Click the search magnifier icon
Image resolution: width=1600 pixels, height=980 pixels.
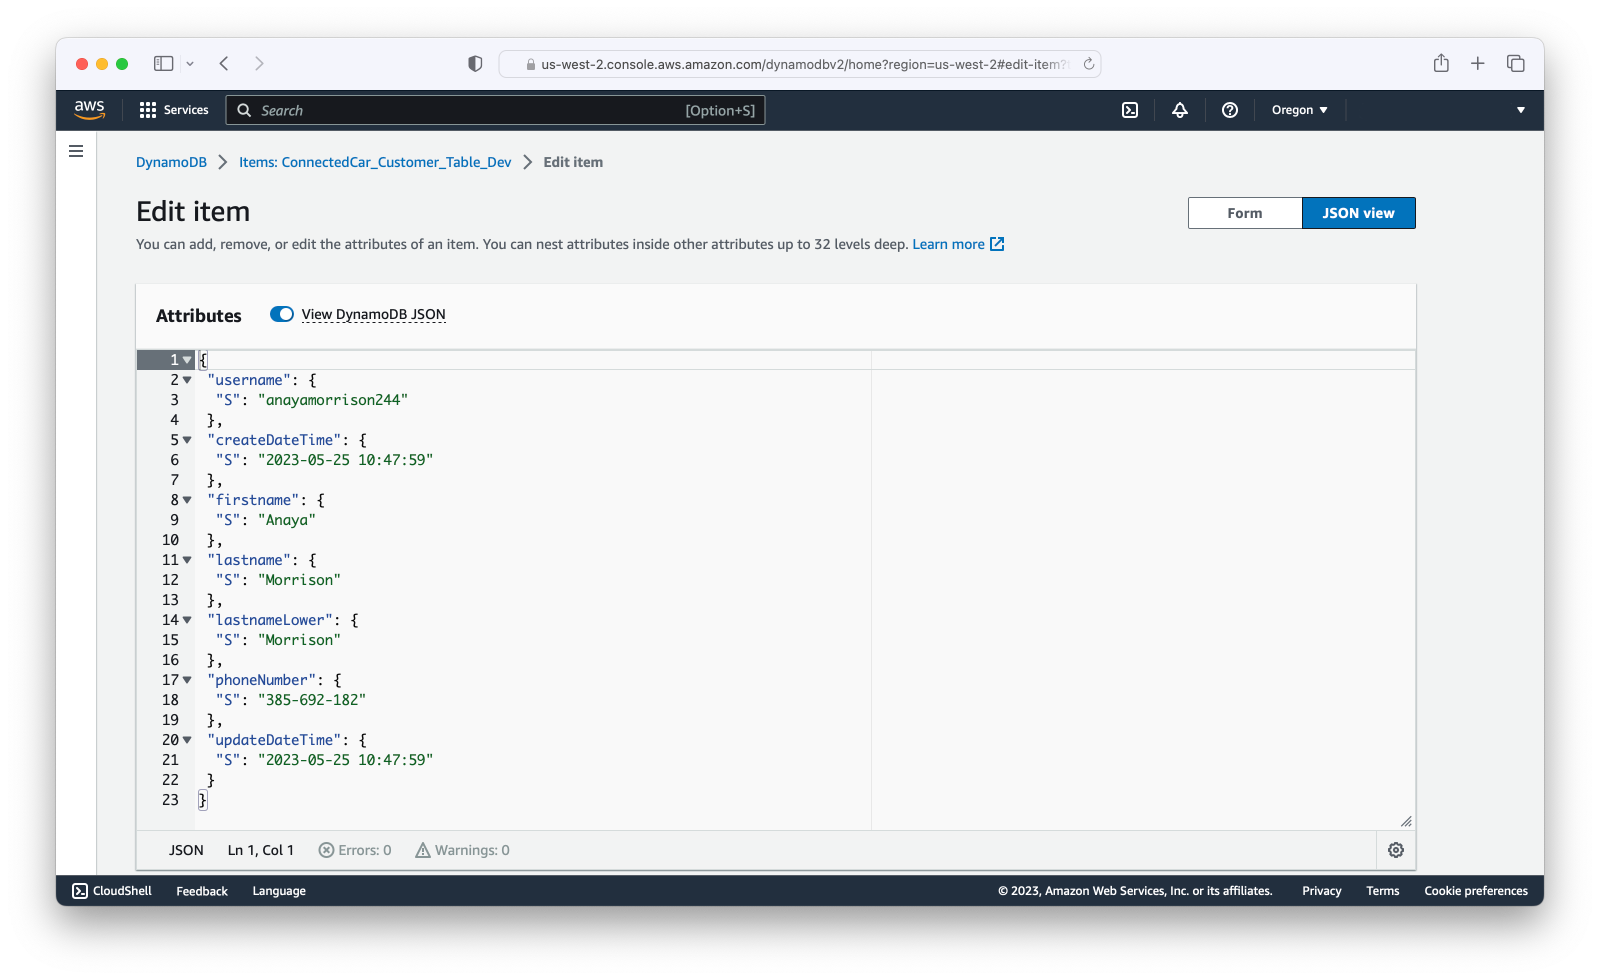(244, 110)
